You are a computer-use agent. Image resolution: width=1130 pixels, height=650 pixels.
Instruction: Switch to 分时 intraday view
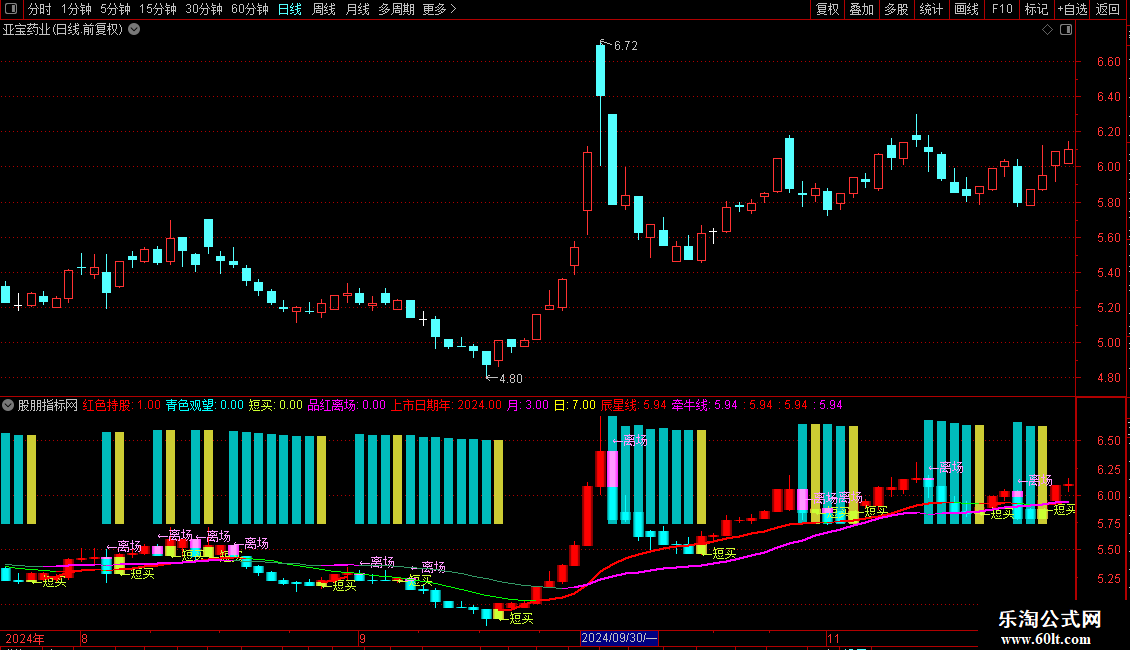[40, 9]
